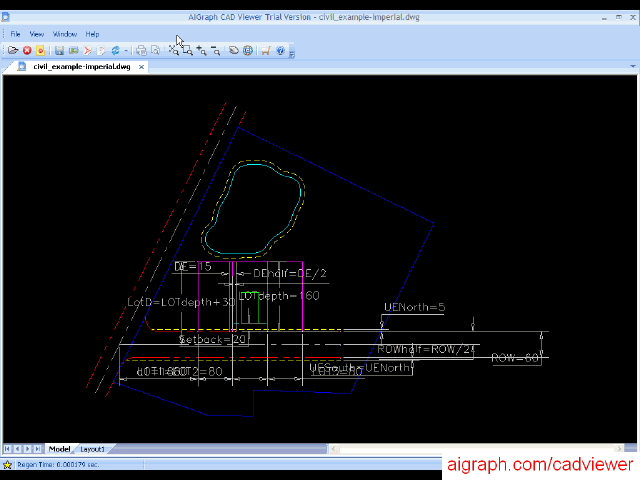640x480 pixels.
Task: Open the File menu
Action: 16,34
